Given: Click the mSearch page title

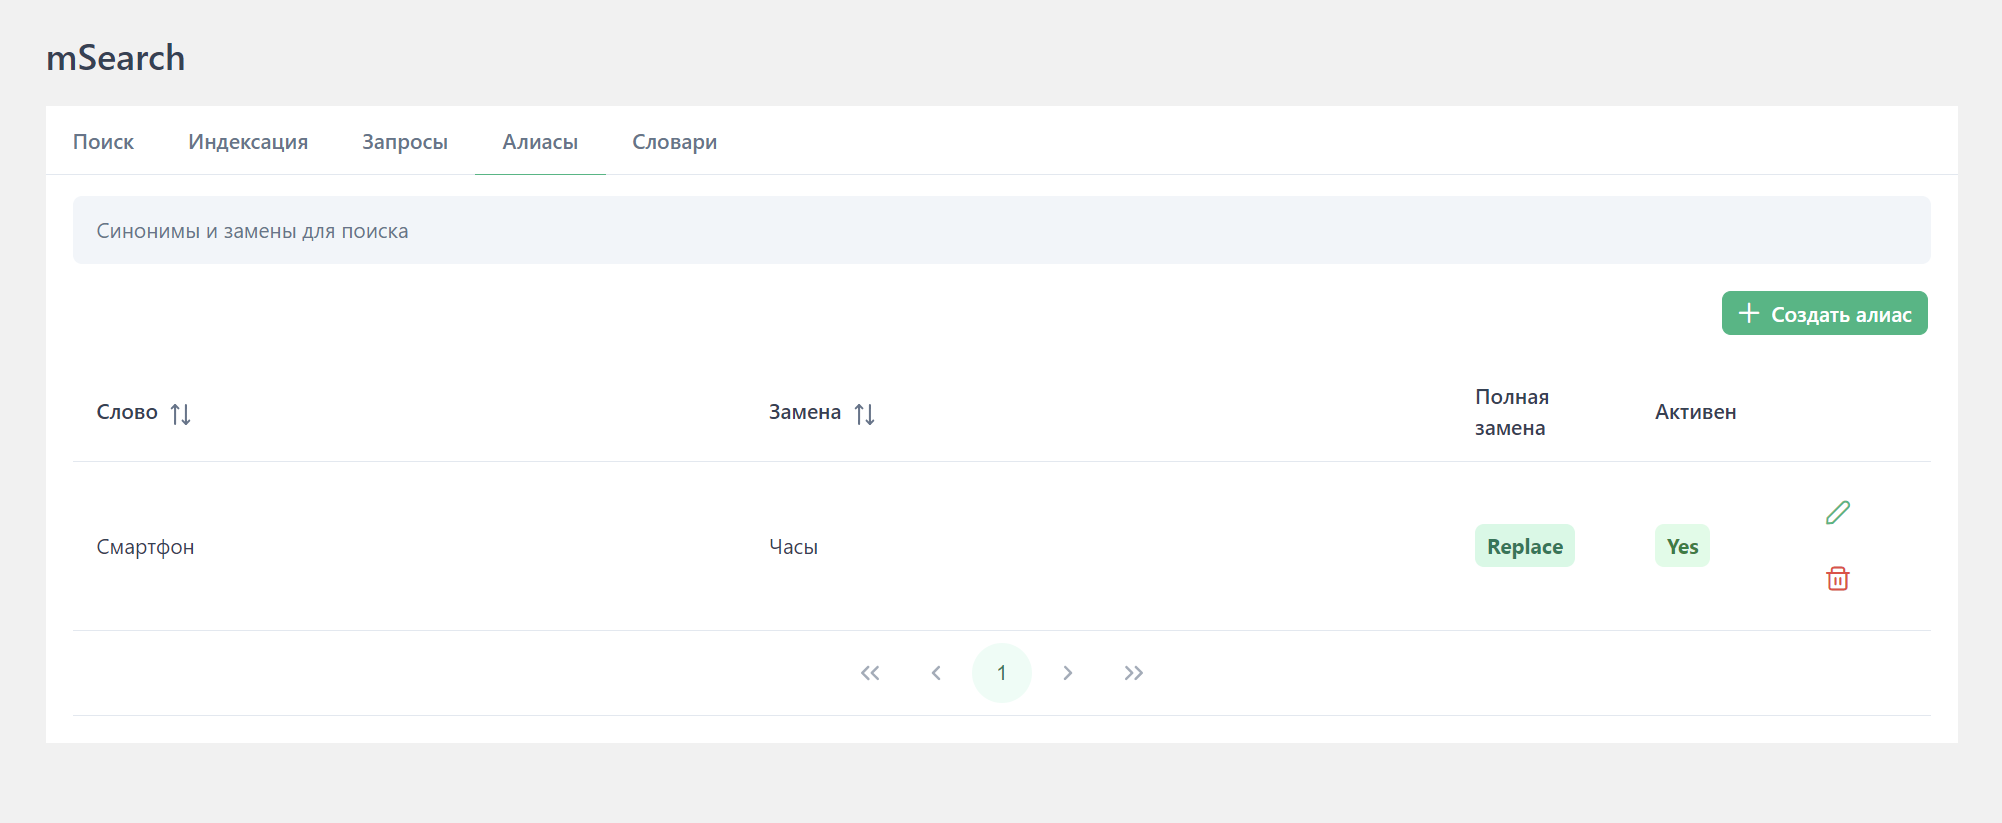Looking at the screenshot, I should click(116, 58).
